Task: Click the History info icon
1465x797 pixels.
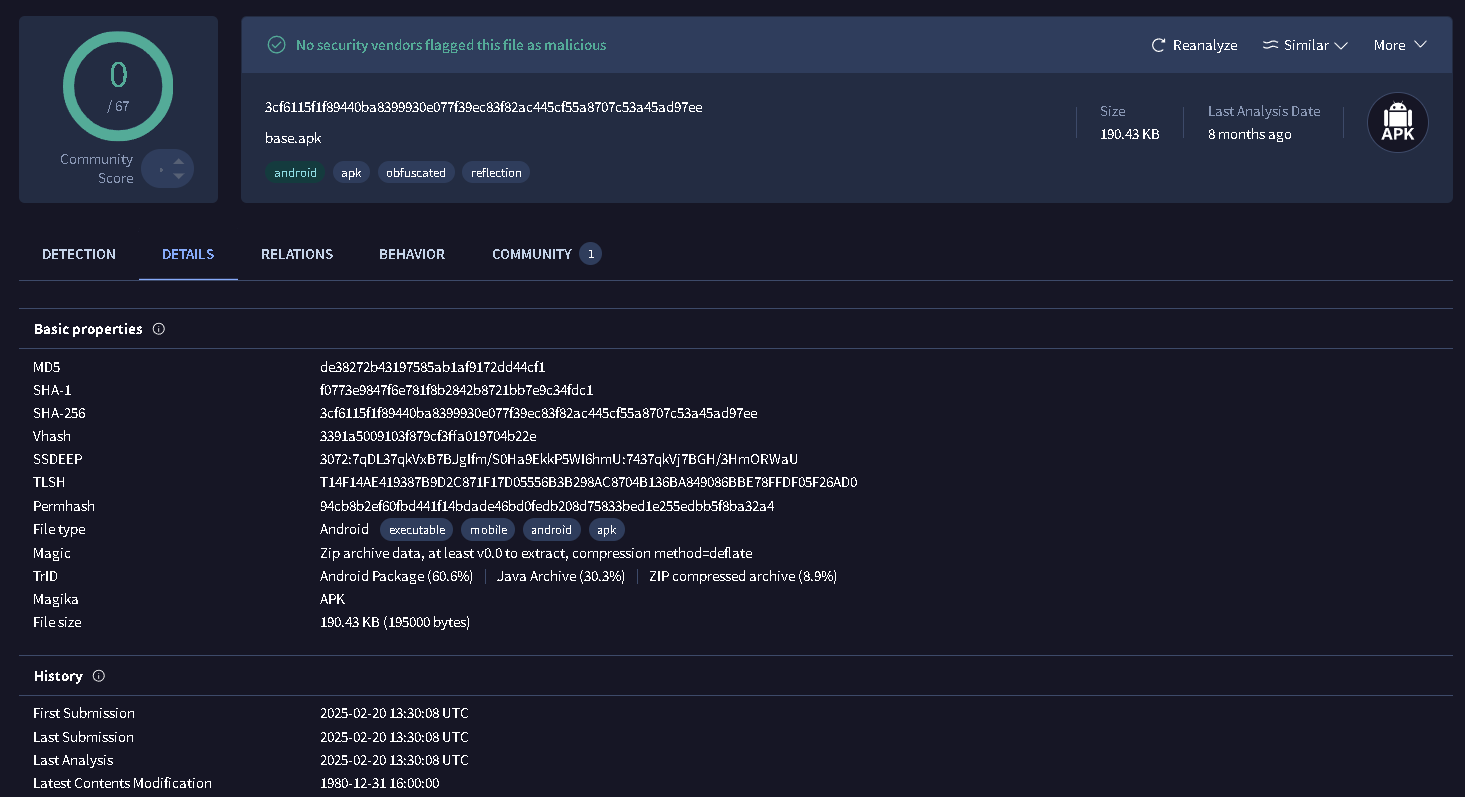Action: tap(98, 676)
